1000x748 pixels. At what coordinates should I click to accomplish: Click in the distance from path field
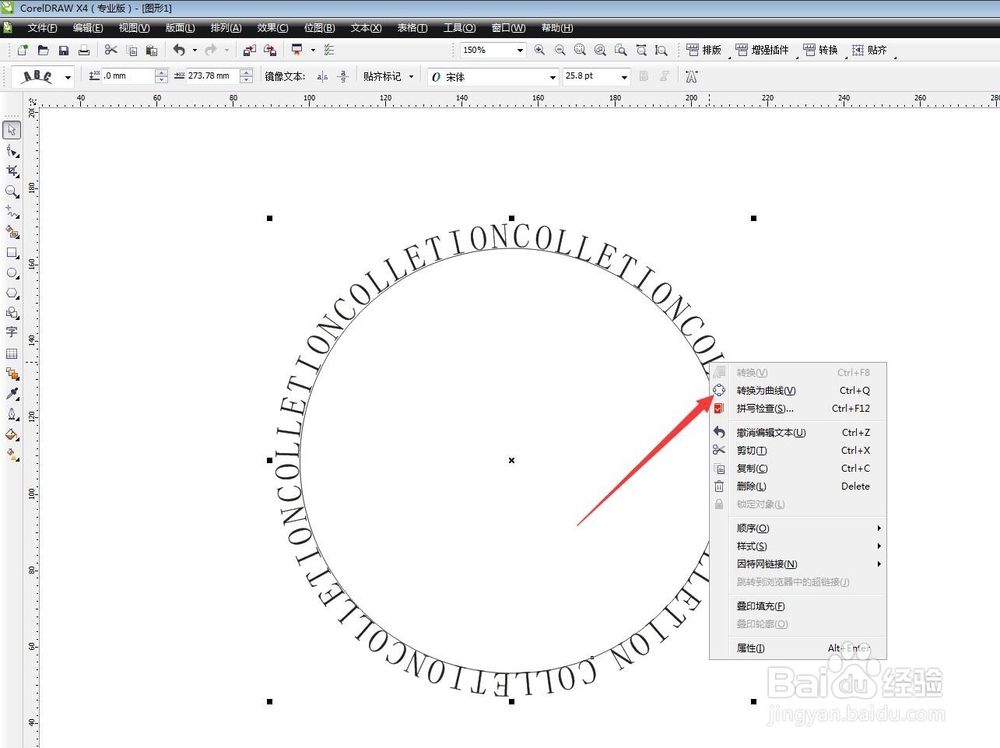[x=128, y=76]
